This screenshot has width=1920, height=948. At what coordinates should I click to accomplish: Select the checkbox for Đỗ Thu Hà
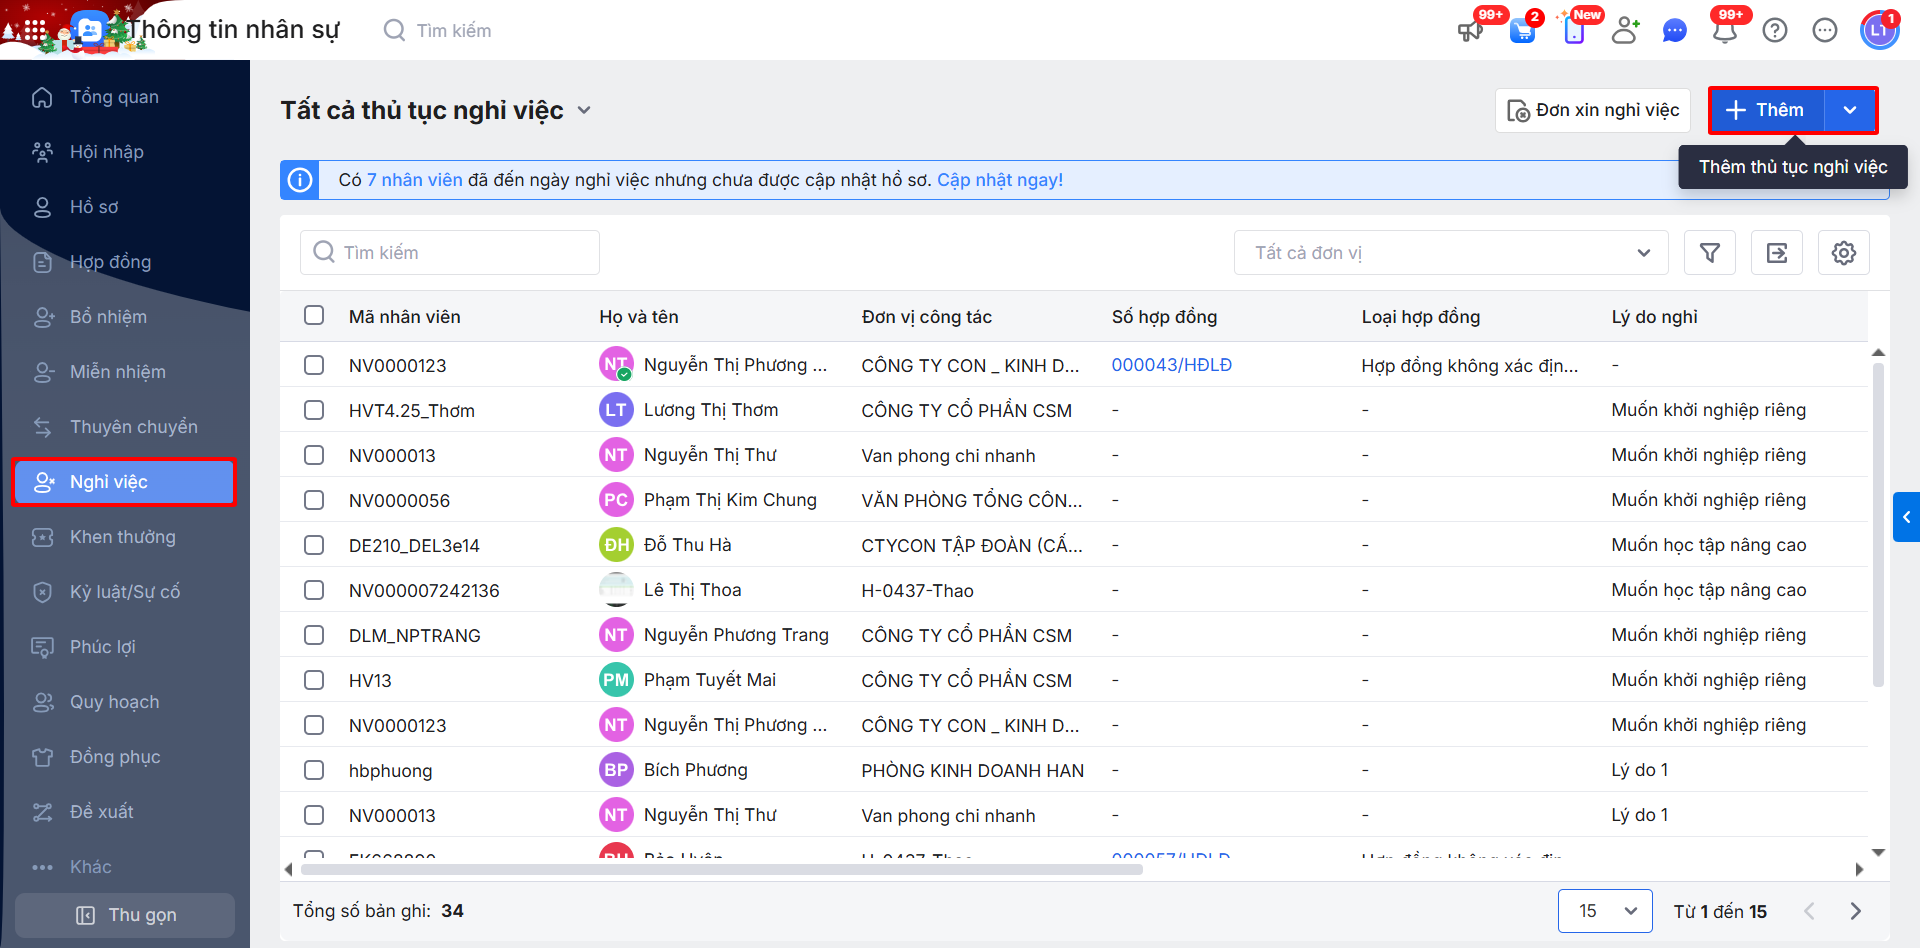click(x=314, y=545)
